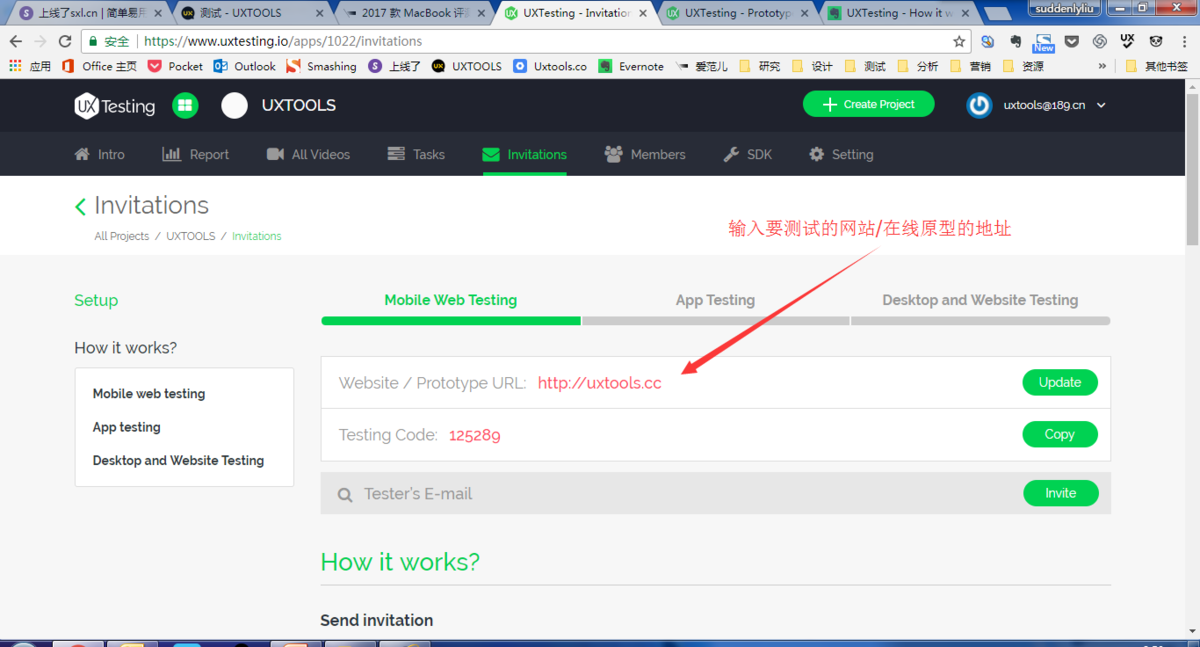Open the 上线了 bookmark
The image size is (1200, 647).
[x=395, y=66]
